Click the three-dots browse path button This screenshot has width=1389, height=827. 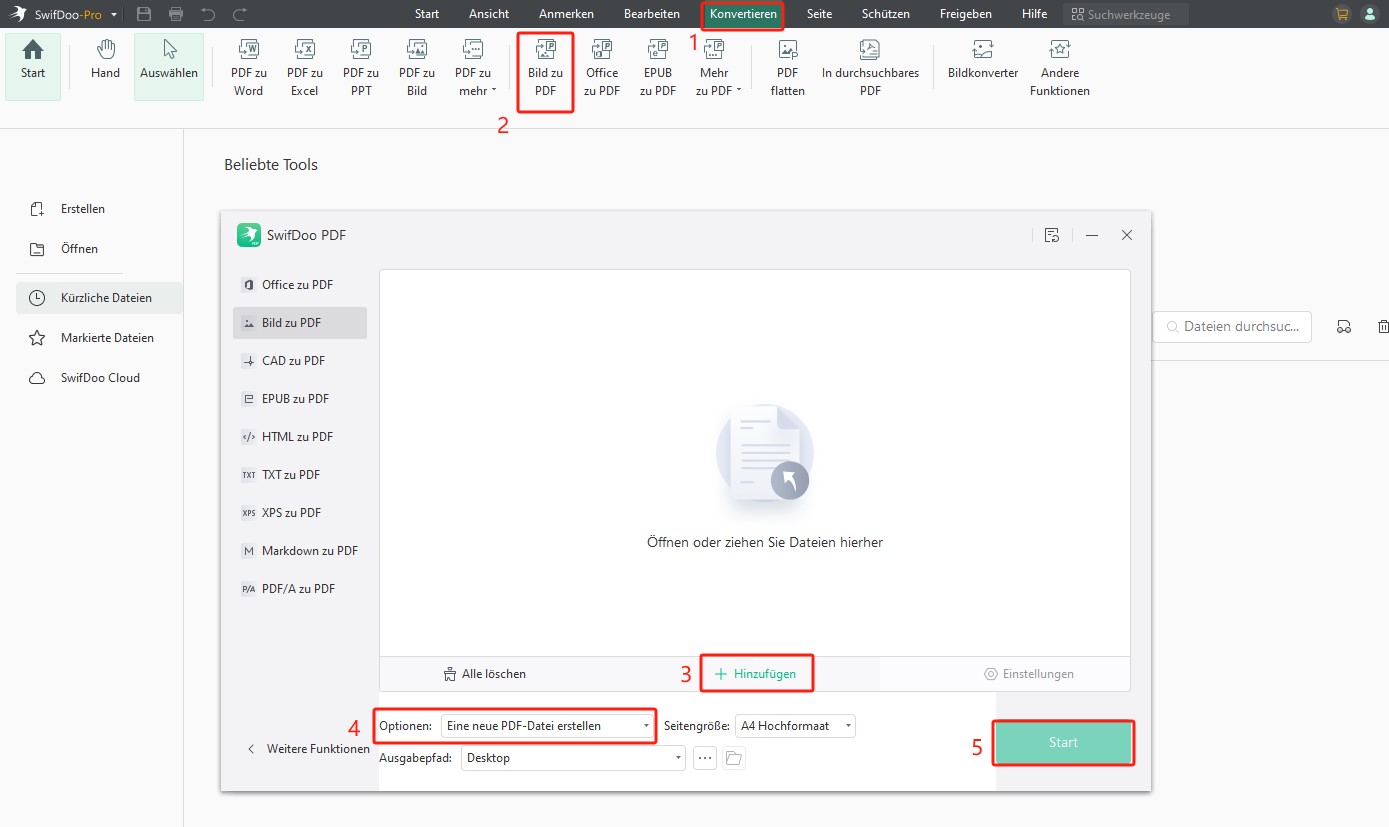(705, 758)
